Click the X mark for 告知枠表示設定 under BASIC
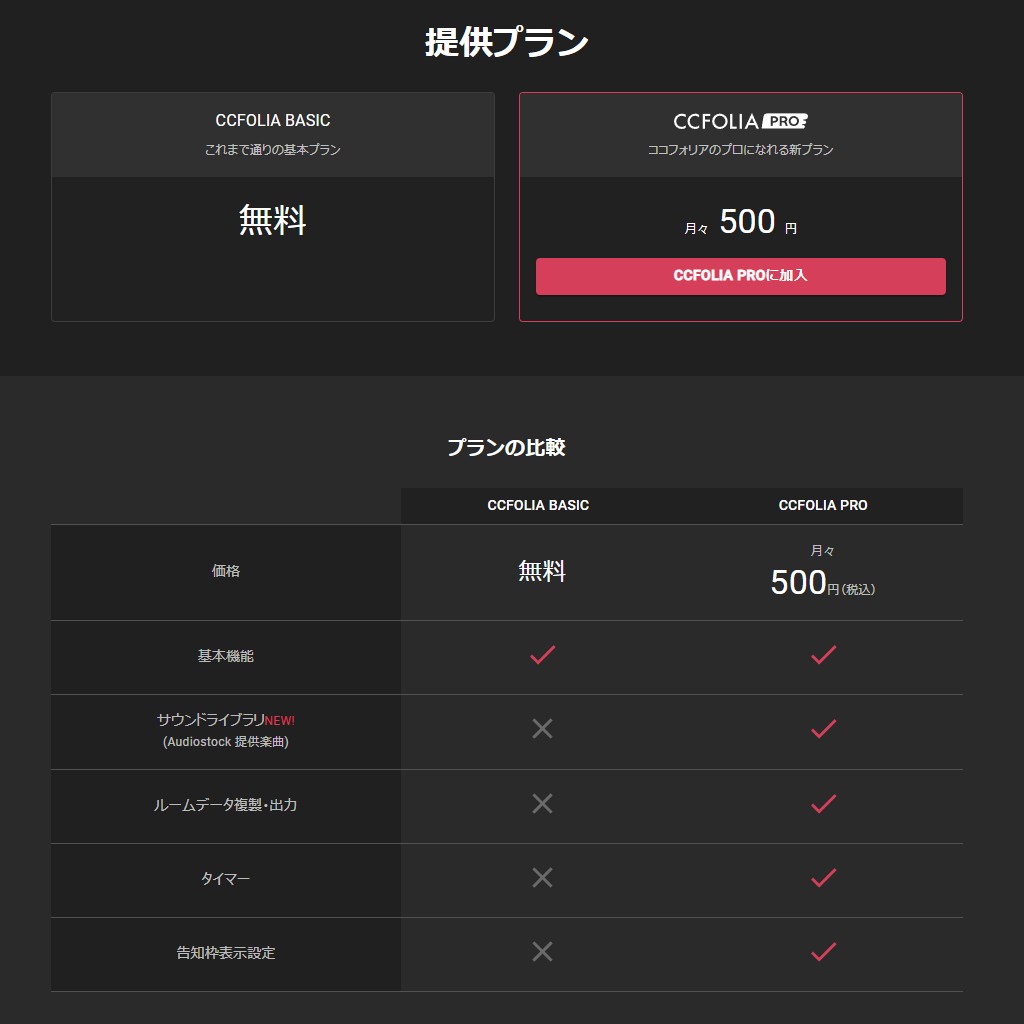The width and height of the screenshot is (1024, 1024). (x=542, y=952)
